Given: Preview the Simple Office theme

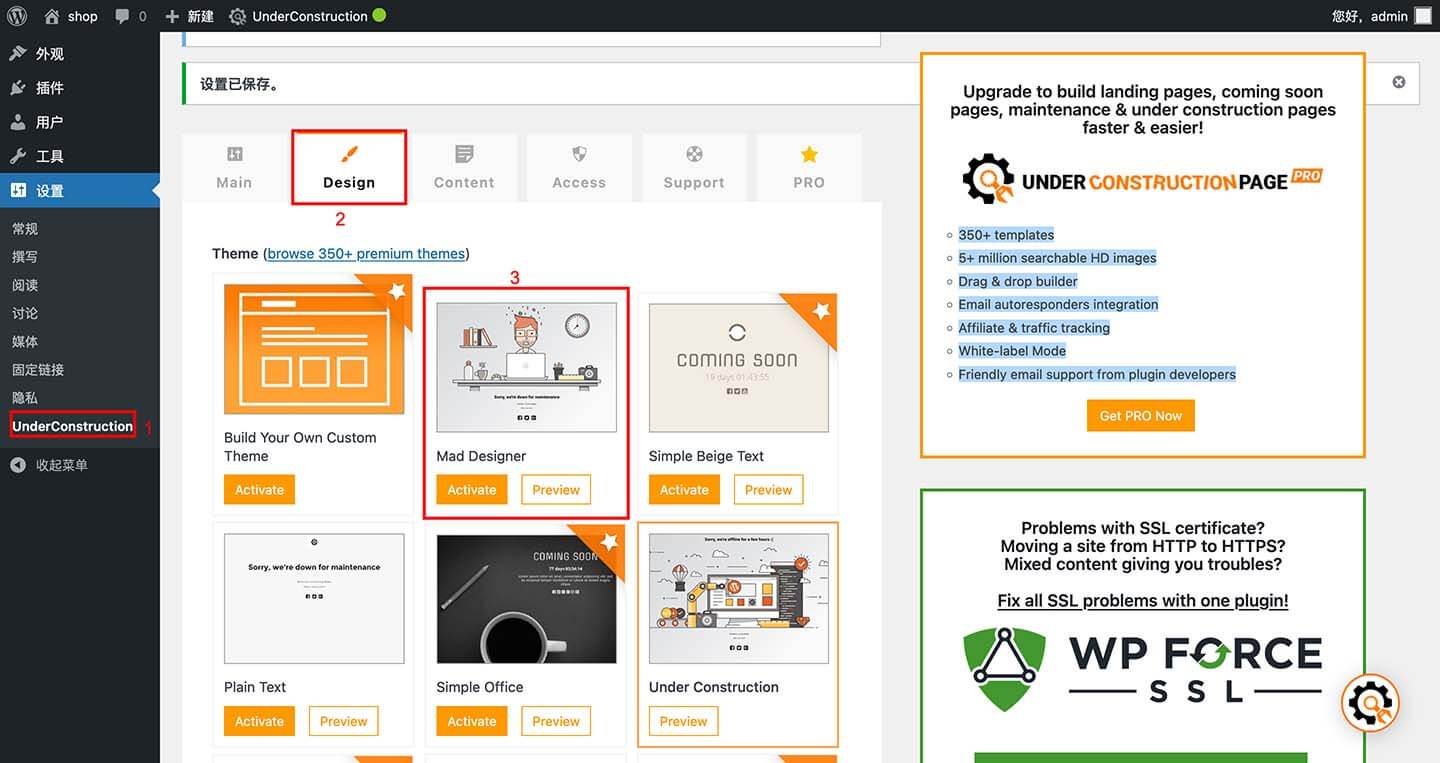Looking at the screenshot, I should coord(556,721).
